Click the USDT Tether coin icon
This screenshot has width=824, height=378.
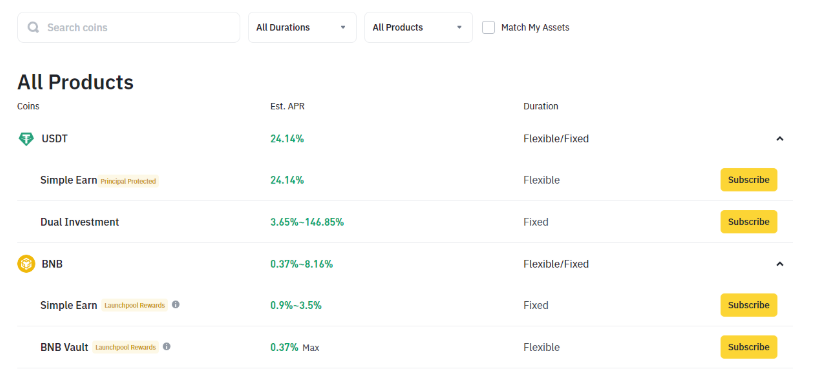(x=26, y=139)
